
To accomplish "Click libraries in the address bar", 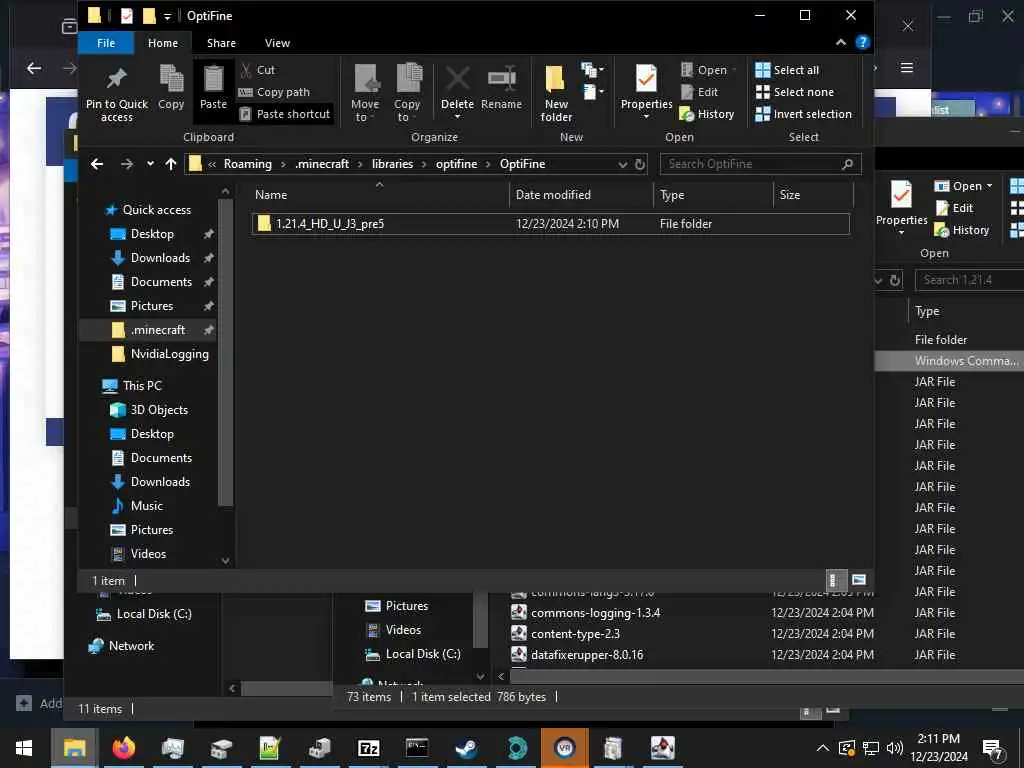I will 392,164.
